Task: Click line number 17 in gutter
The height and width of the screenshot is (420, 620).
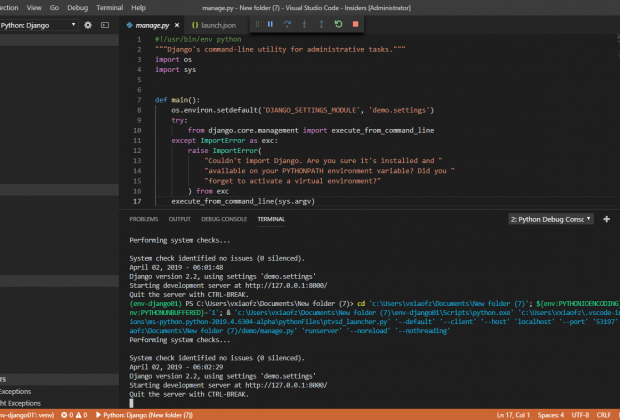Action: pyautogui.click(x=137, y=201)
